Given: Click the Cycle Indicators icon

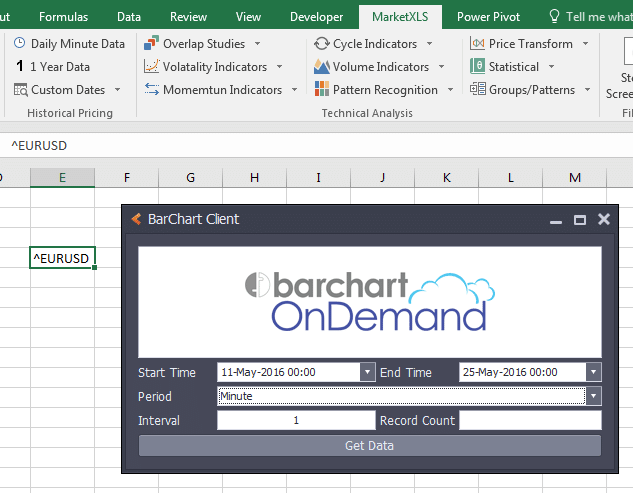Looking at the screenshot, I should tap(322, 43).
